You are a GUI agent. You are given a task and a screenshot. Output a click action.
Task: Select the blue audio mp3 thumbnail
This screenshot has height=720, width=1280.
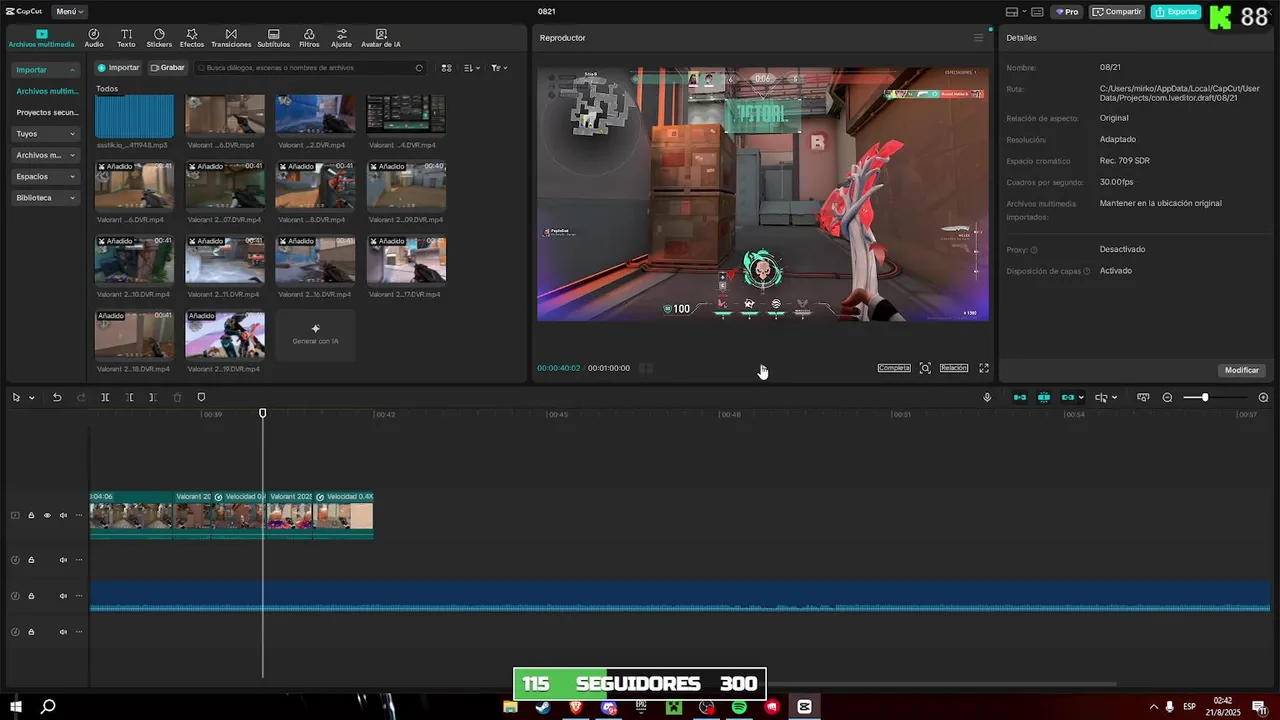pyautogui.click(x=134, y=116)
